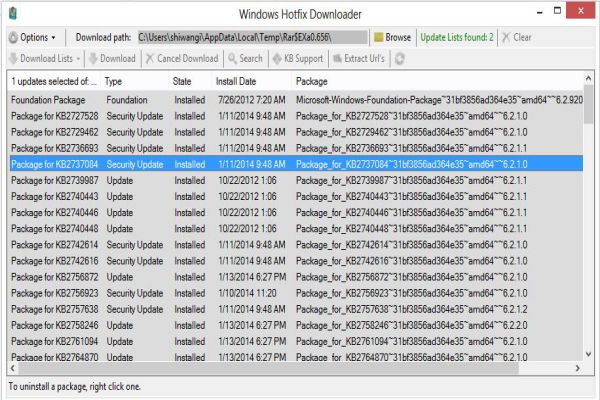
Task: Click the vertical scrollbar down arrow
Action: tap(589, 354)
